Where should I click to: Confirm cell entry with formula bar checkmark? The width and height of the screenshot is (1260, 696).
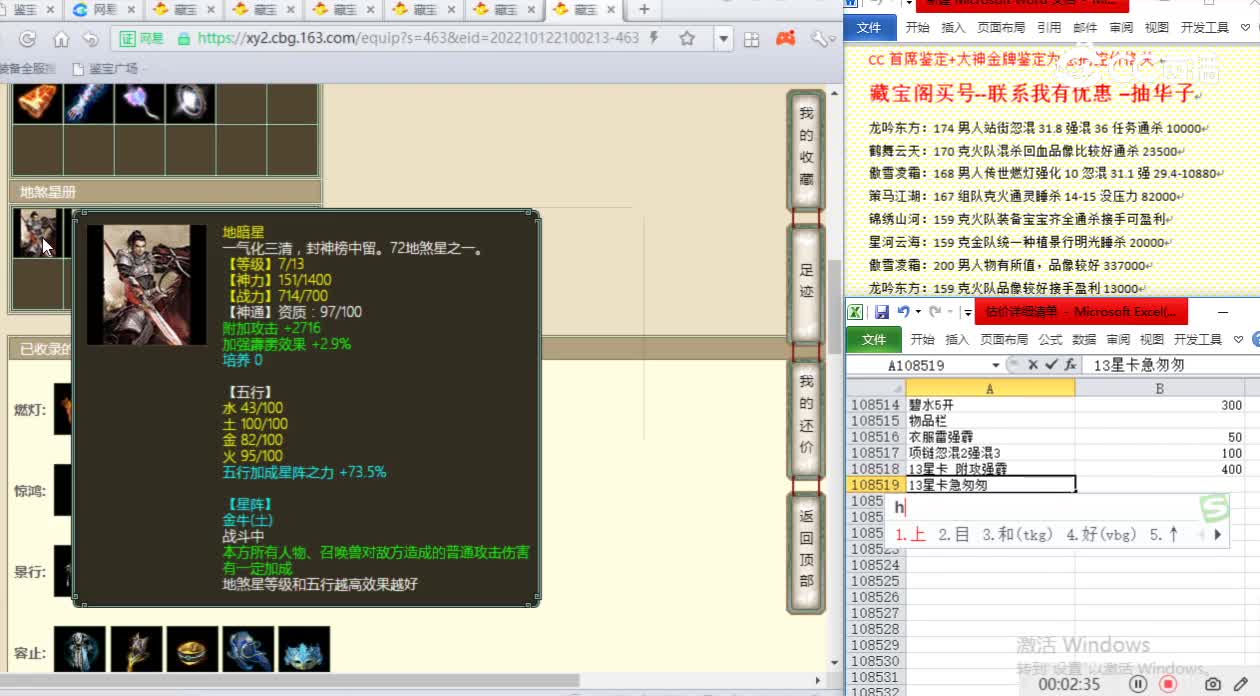[x=1051, y=365]
